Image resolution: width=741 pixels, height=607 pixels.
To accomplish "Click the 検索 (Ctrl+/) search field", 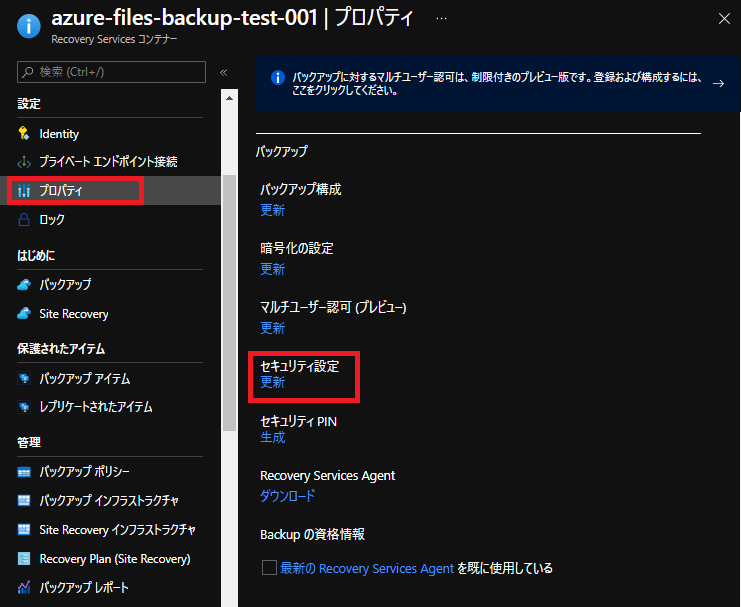I will pyautogui.click(x=111, y=72).
